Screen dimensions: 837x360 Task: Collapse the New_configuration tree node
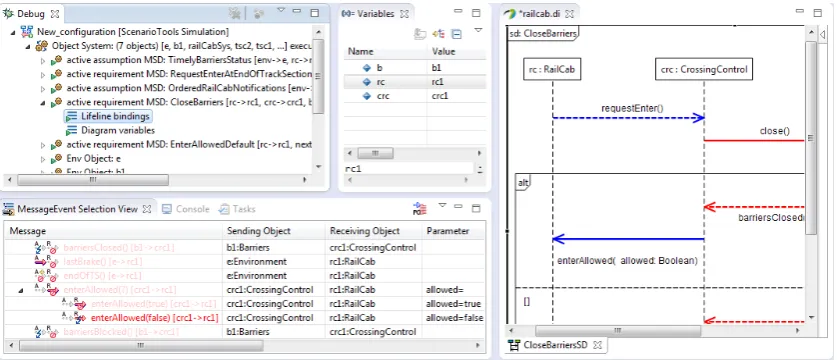pos(13,33)
